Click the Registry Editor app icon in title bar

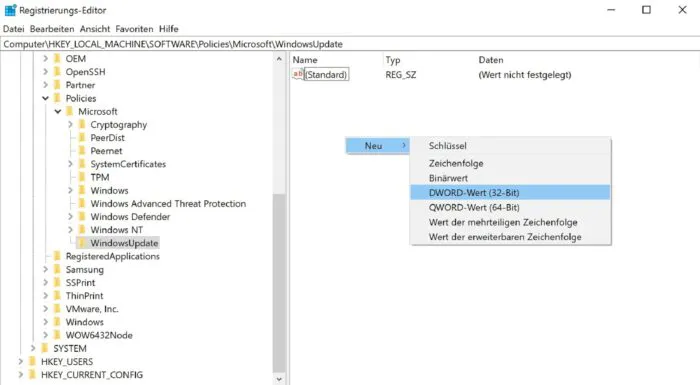click(10, 10)
